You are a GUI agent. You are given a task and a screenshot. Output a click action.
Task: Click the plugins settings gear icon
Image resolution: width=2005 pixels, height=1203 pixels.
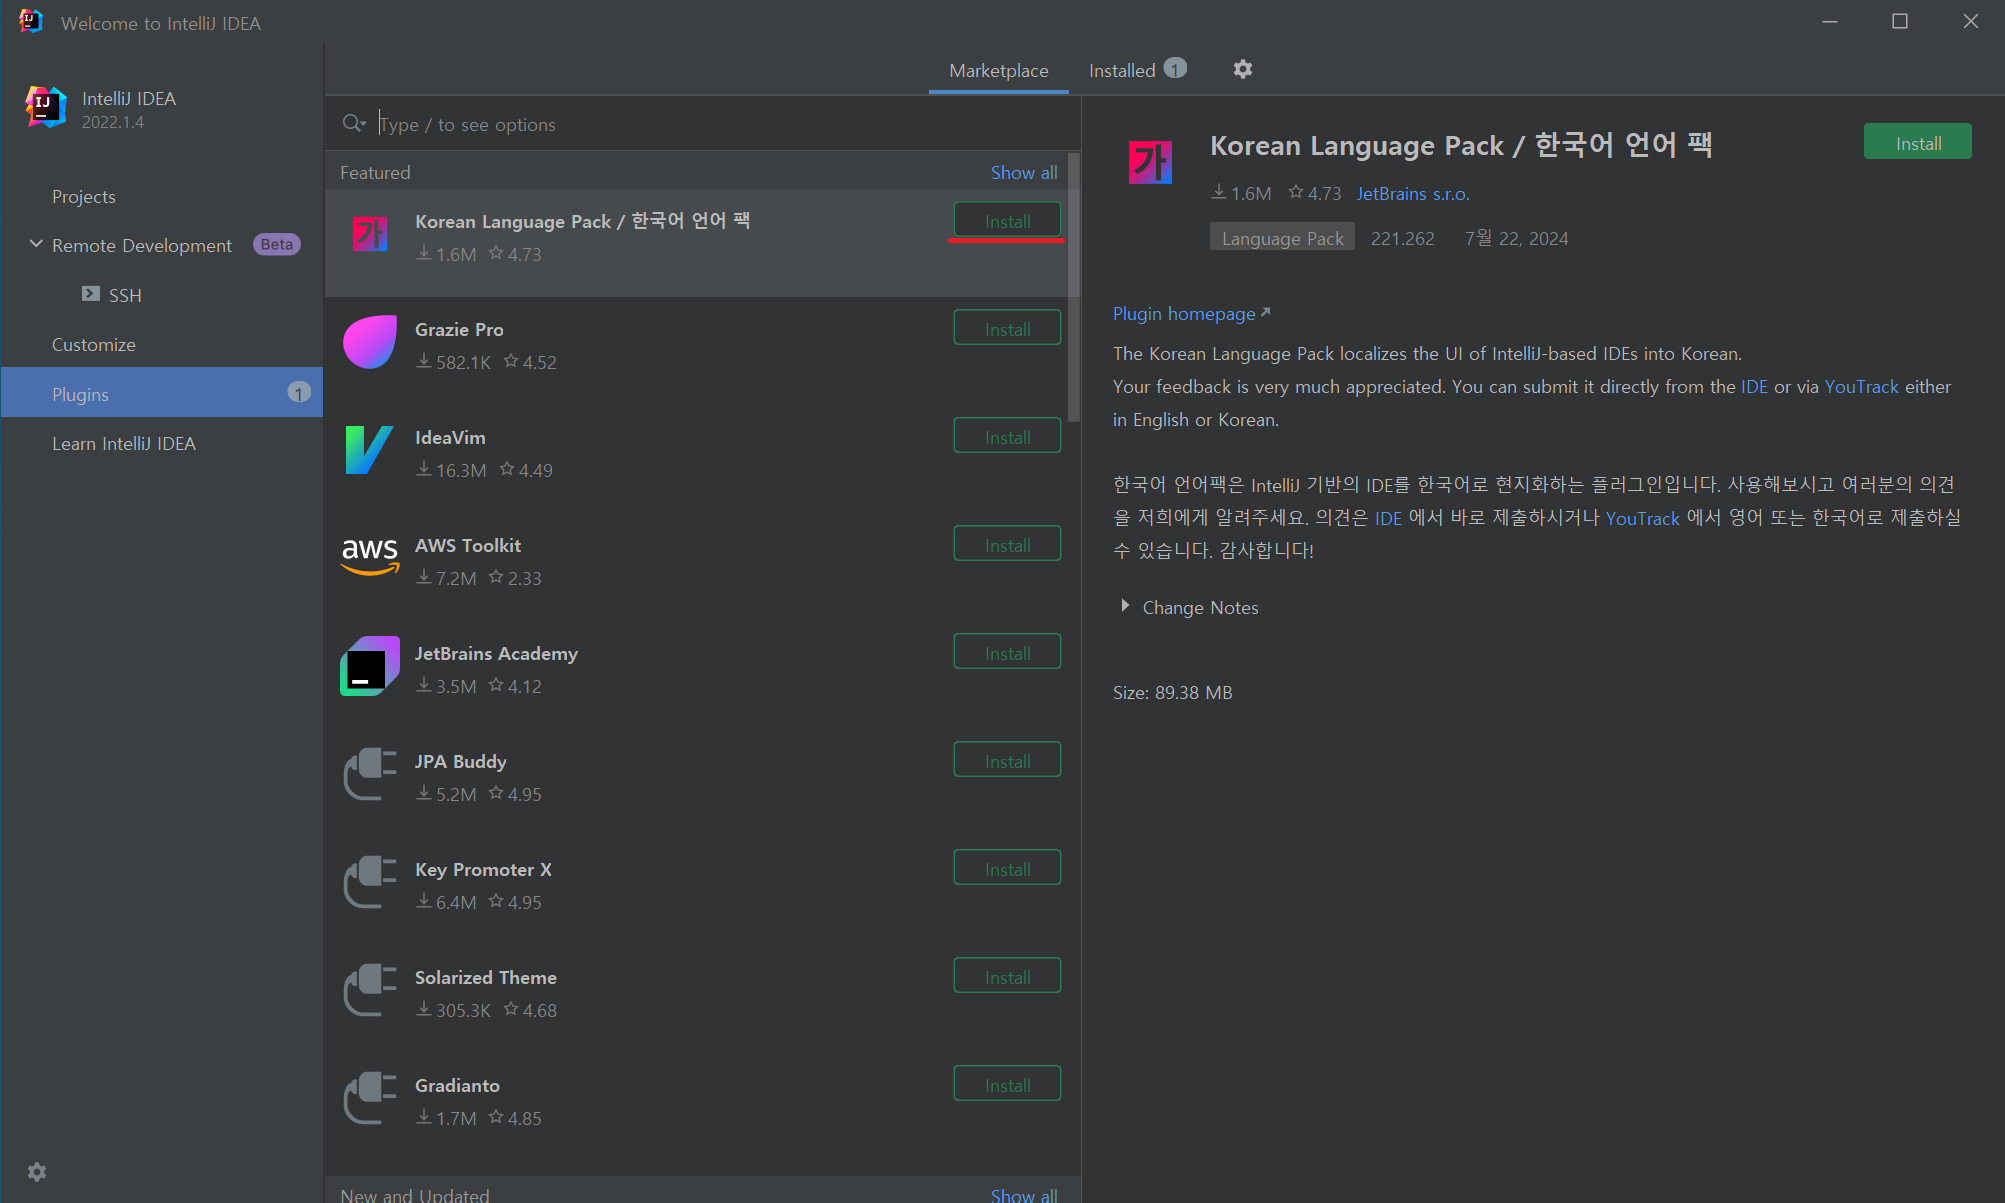(1242, 69)
